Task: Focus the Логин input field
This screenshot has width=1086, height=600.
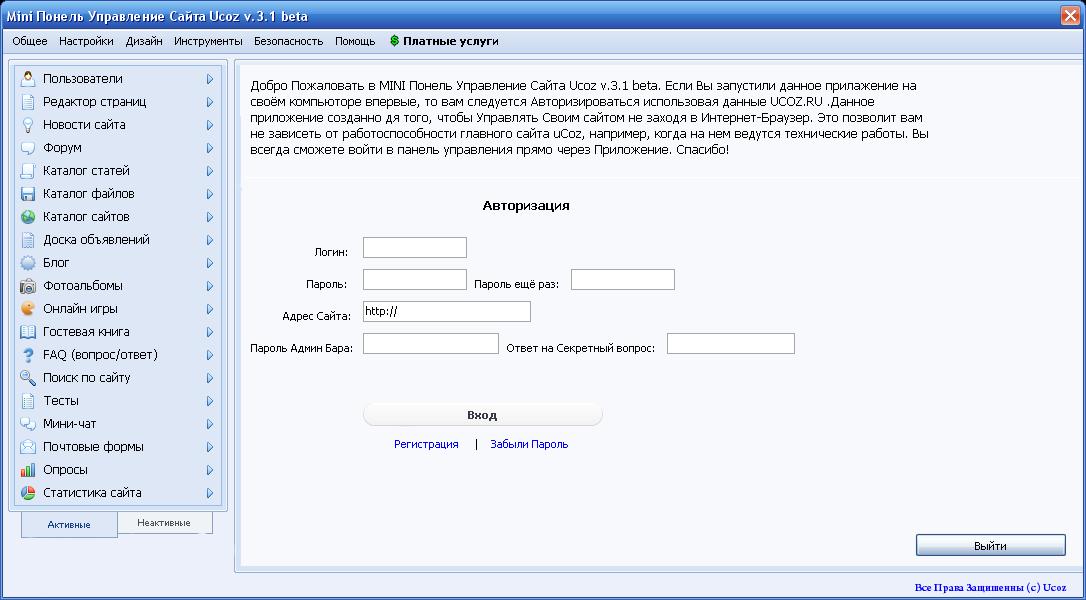Action: [415, 247]
